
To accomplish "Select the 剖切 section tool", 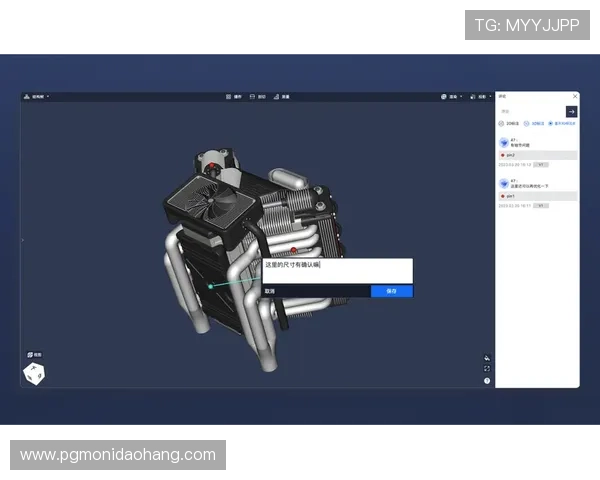I will tap(260, 97).
